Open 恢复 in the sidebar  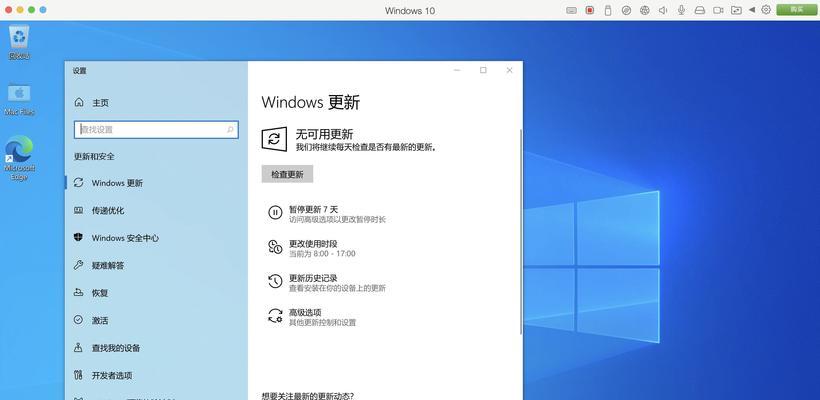(156, 293)
